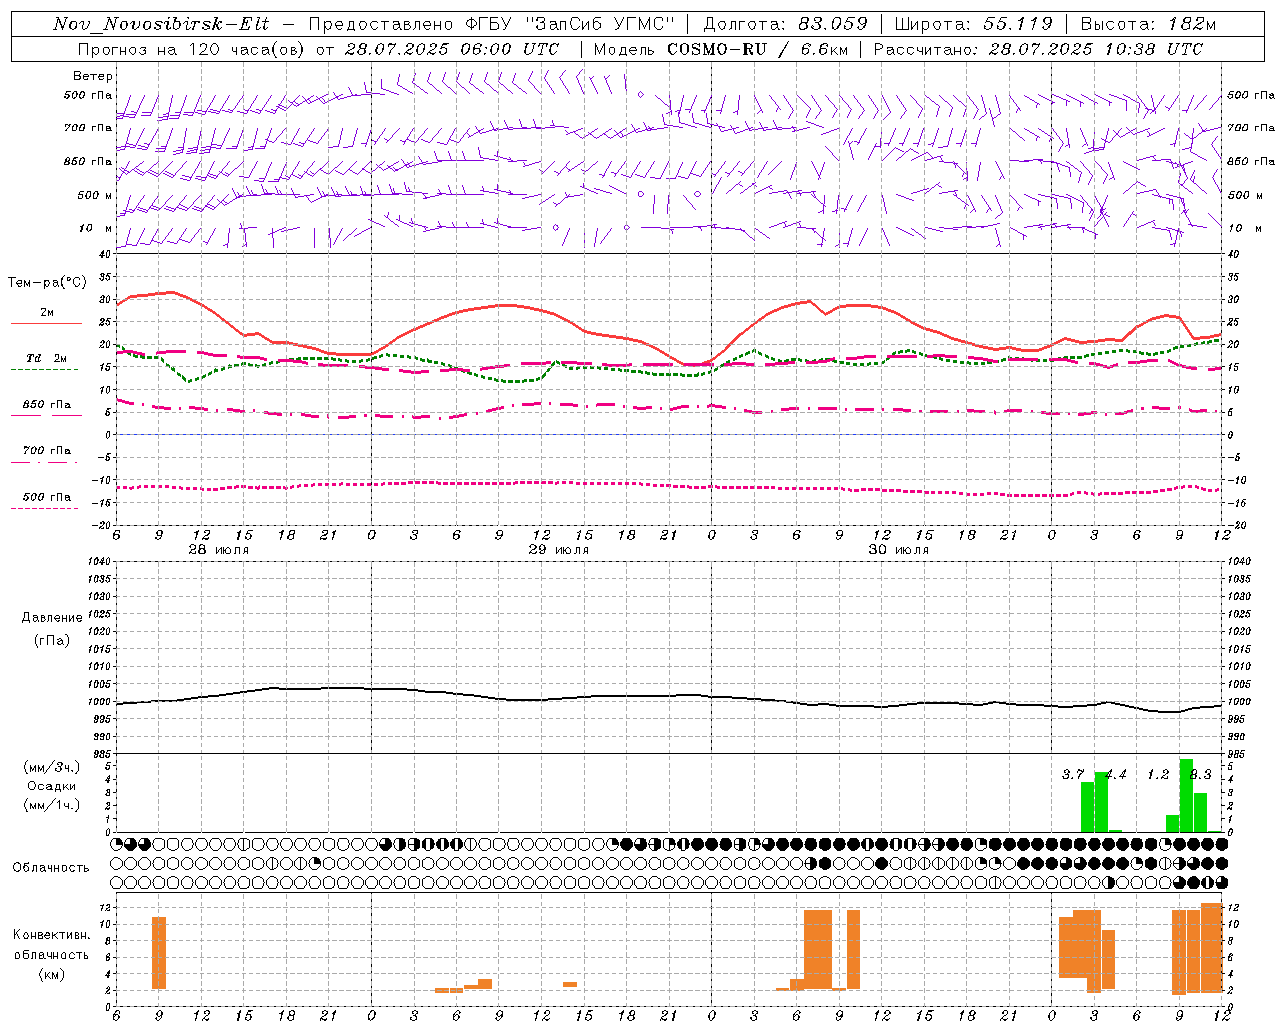Click the 850 гПа temperature legend label
This screenshot has height=1024, width=1280.
pyautogui.click(x=47, y=405)
